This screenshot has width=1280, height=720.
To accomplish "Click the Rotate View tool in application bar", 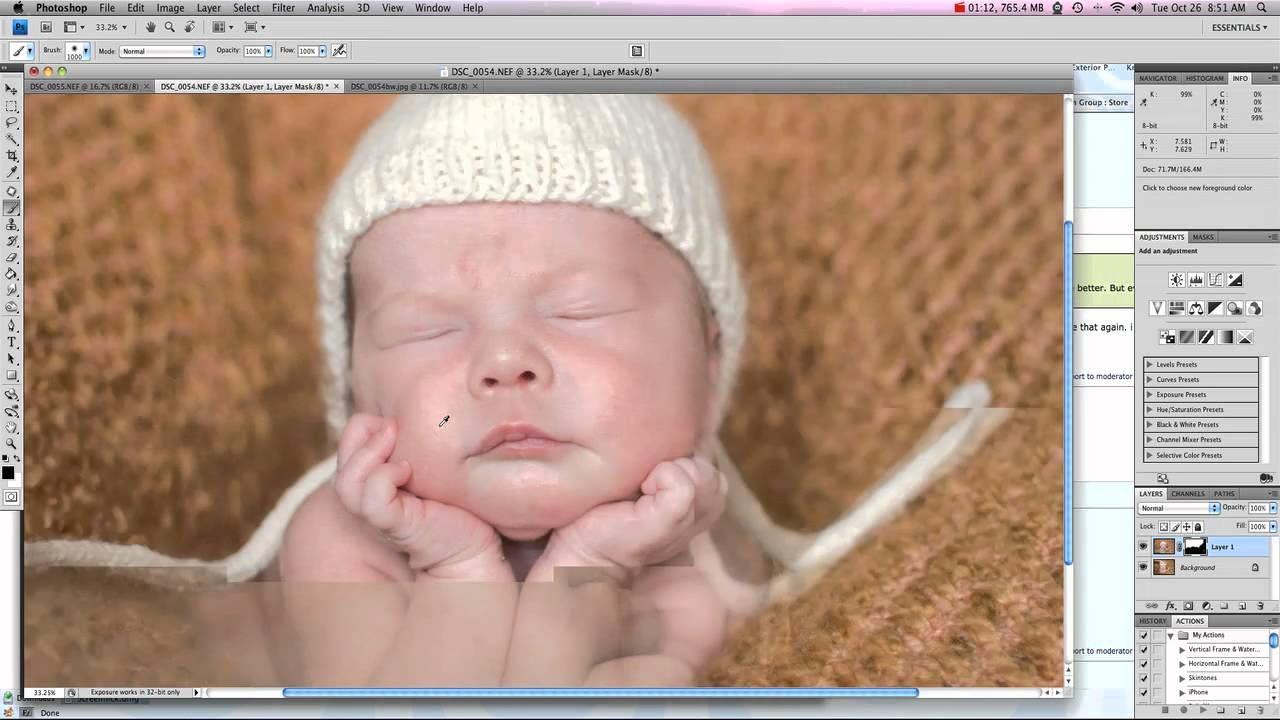I will 189,27.
